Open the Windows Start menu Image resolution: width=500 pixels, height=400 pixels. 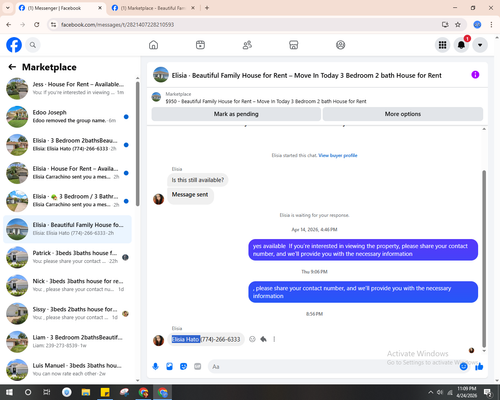tap(9, 392)
